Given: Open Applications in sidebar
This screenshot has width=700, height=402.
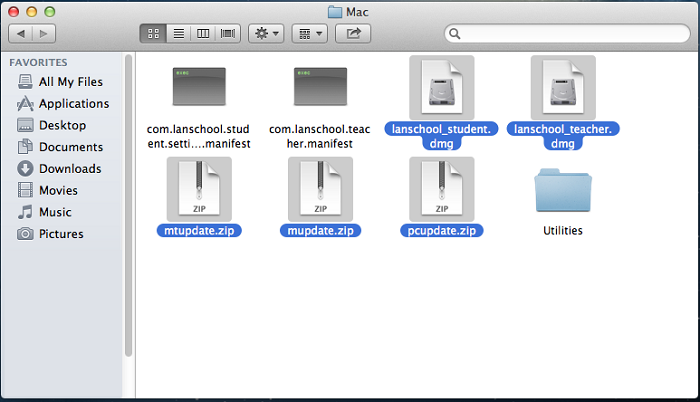Looking at the screenshot, I should click(63, 104).
